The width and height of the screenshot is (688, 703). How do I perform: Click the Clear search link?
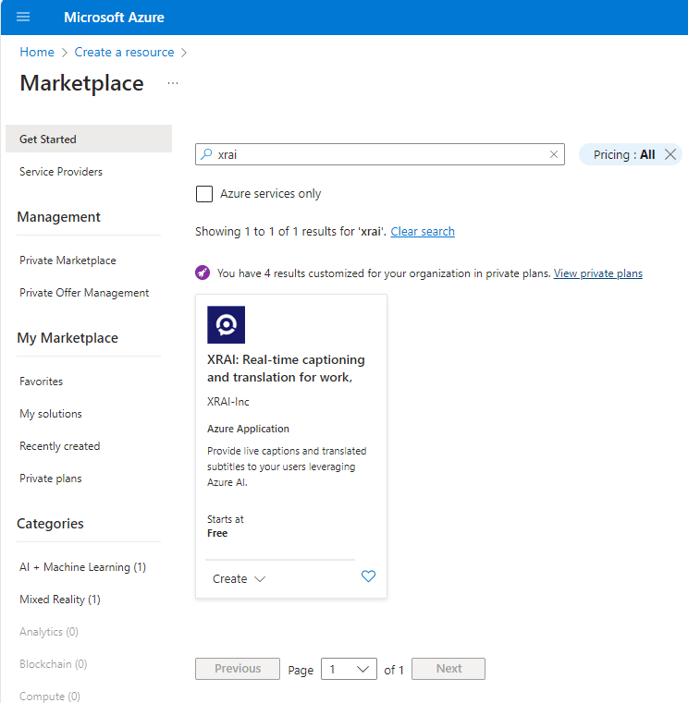pos(423,231)
